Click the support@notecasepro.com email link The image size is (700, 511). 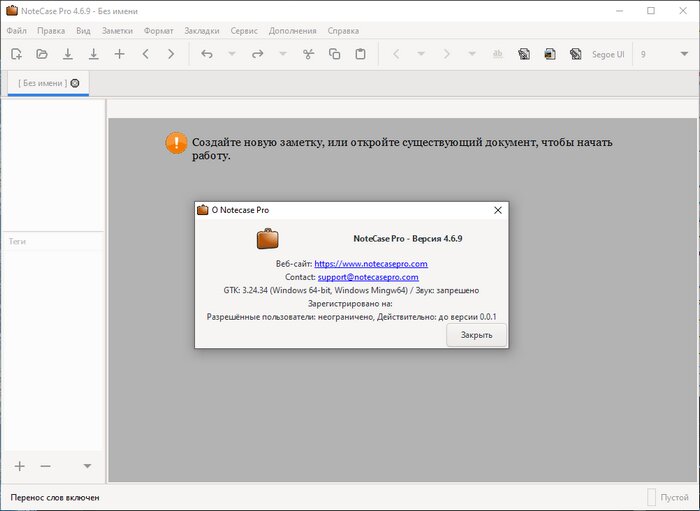tap(368, 277)
